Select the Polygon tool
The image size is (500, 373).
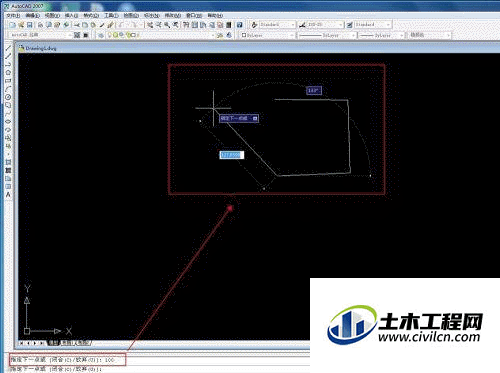click(8, 72)
